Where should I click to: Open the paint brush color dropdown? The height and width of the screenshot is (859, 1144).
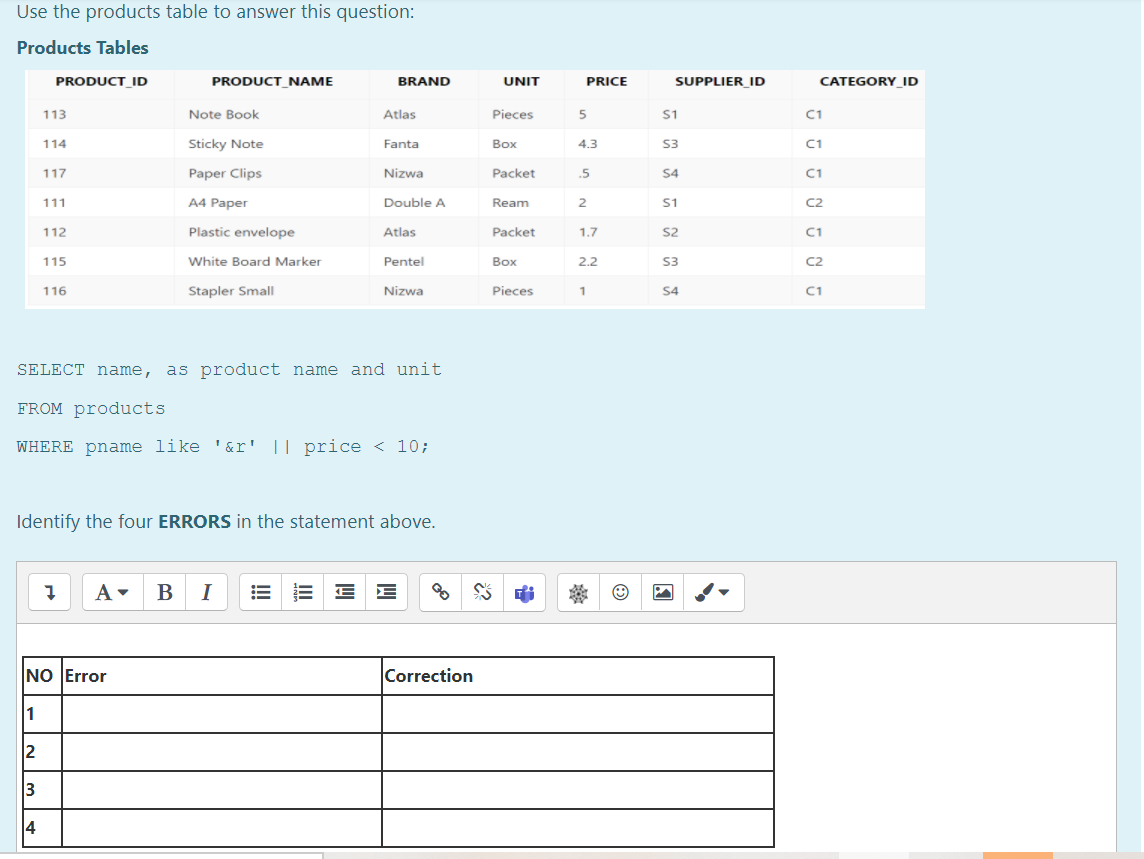click(x=714, y=592)
